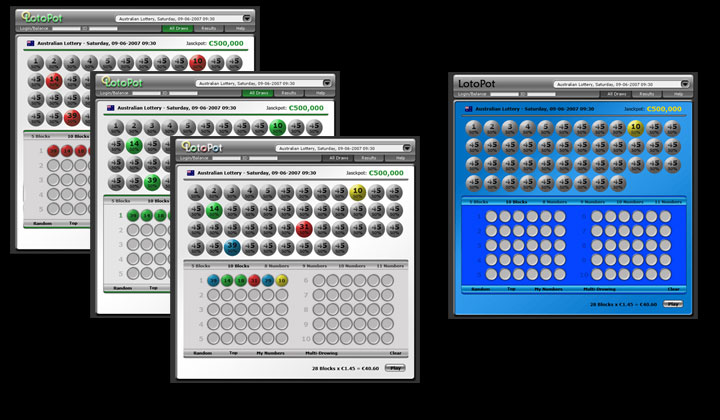Deselect red ball 31 in front white window
The width and height of the screenshot is (720, 420).
[304, 229]
